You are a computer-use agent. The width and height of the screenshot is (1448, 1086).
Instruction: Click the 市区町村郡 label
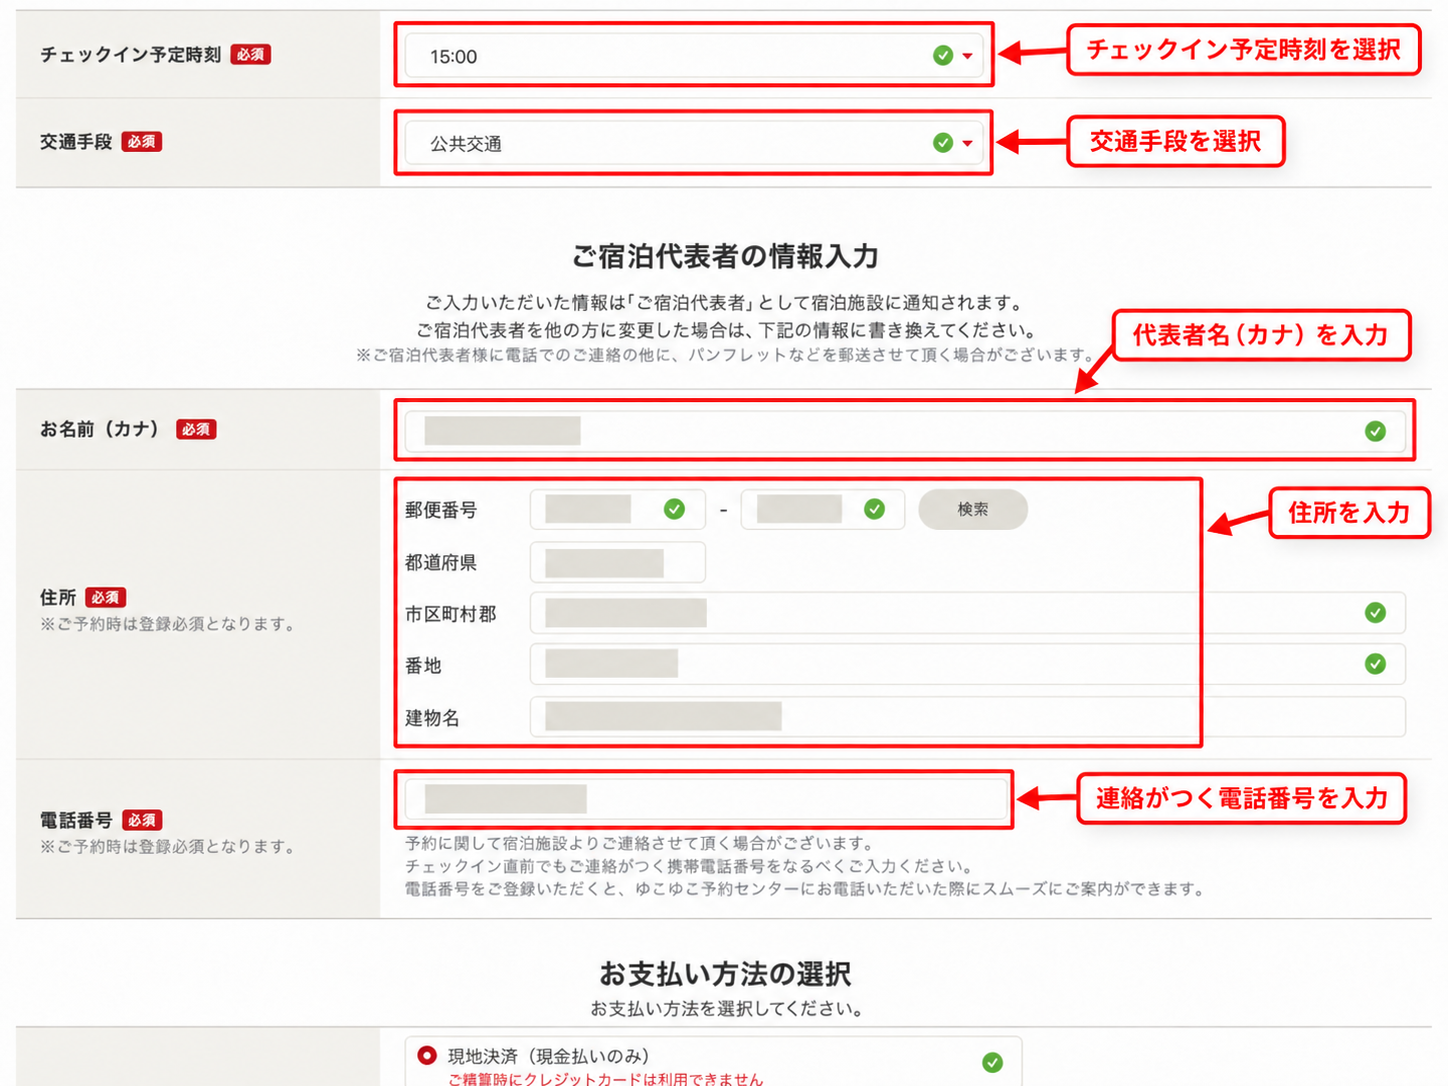[451, 614]
